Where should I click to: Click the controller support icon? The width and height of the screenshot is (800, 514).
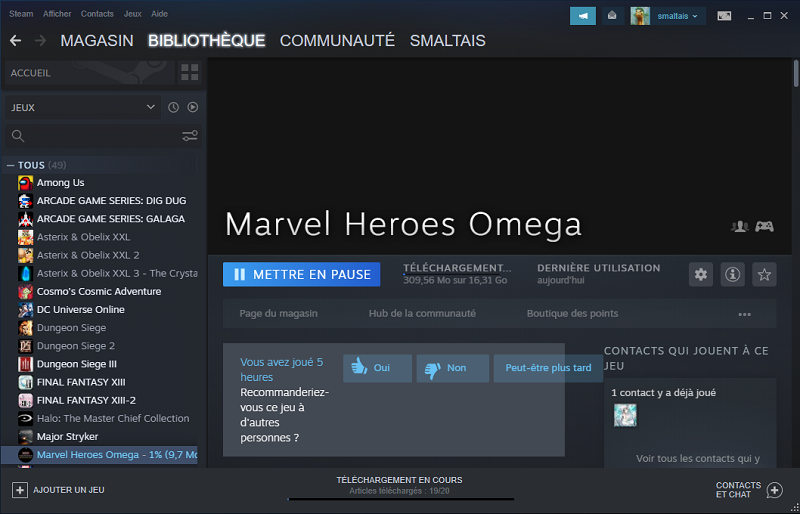click(764, 226)
